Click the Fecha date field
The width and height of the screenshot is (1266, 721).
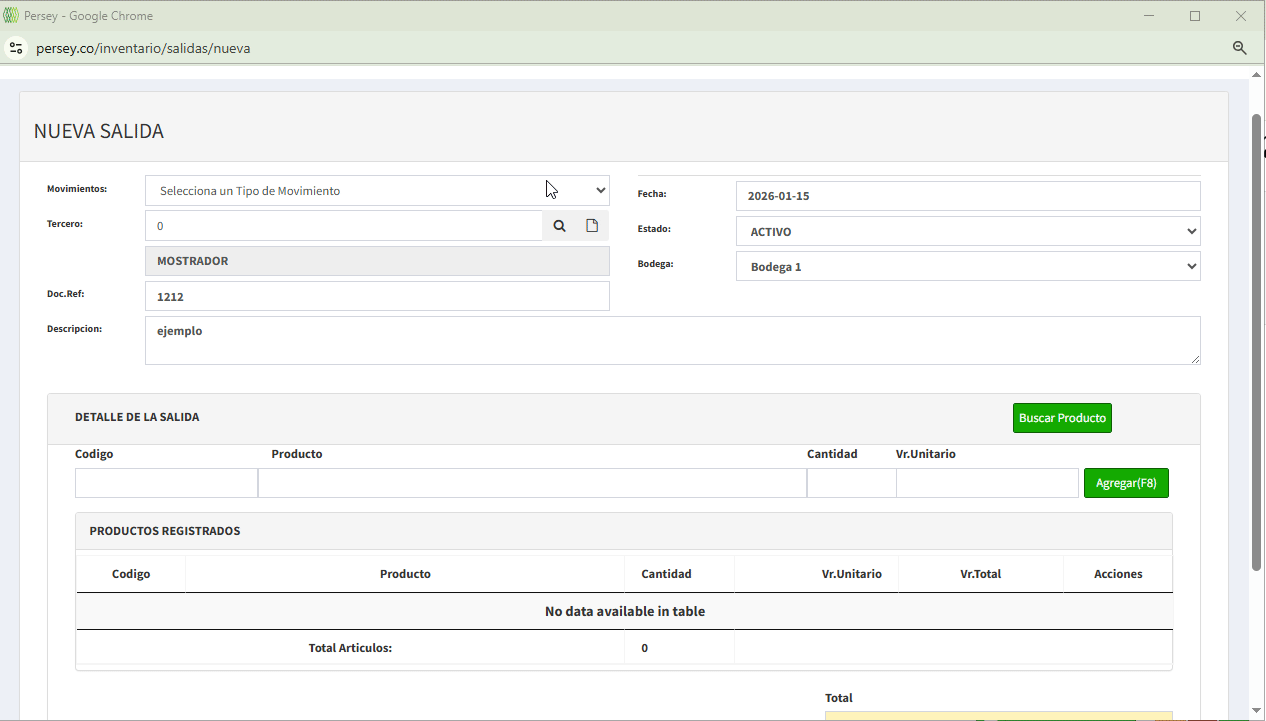tap(967, 196)
